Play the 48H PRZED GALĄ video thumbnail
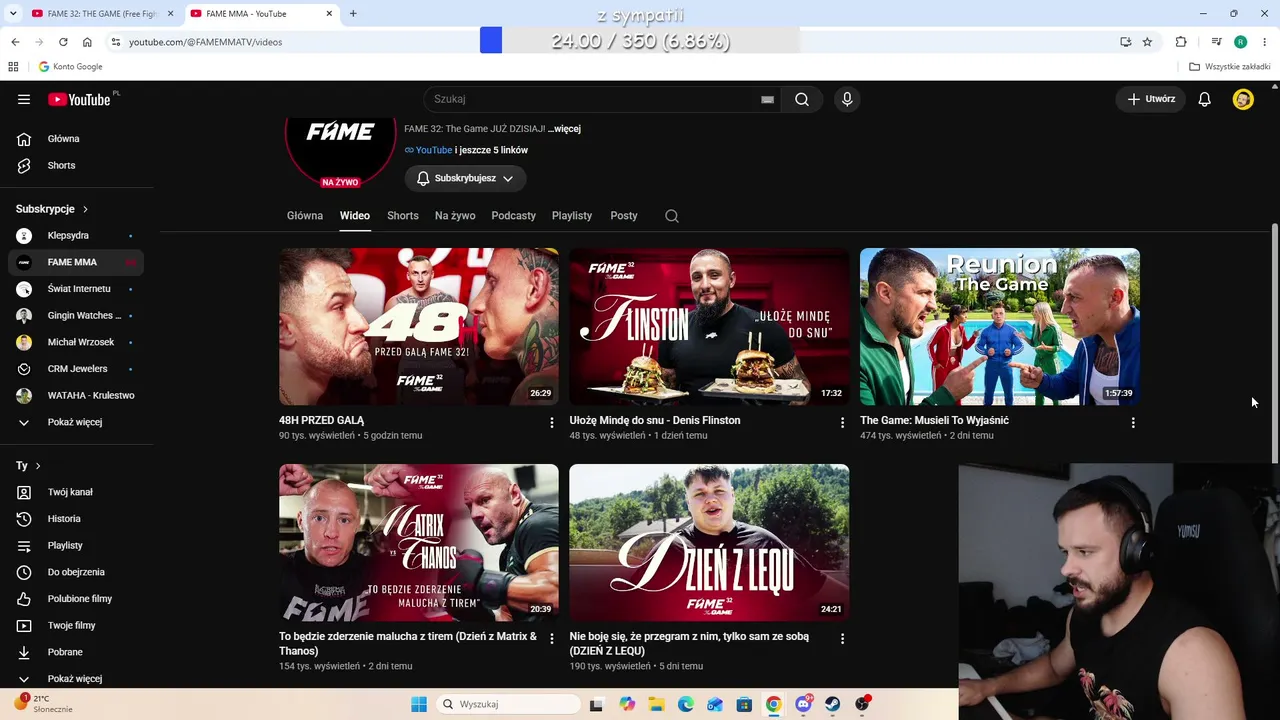This screenshot has width=1280, height=720. pyautogui.click(x=419, y=327)
